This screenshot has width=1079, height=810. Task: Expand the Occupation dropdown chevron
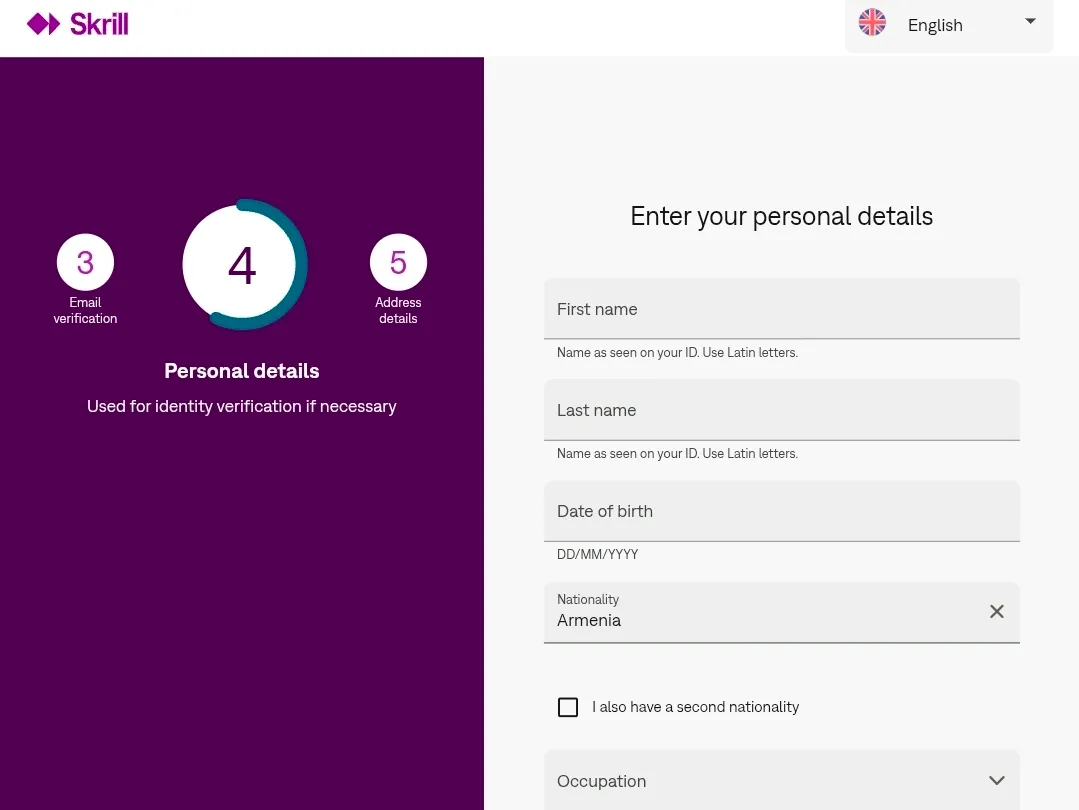point(996,780)
